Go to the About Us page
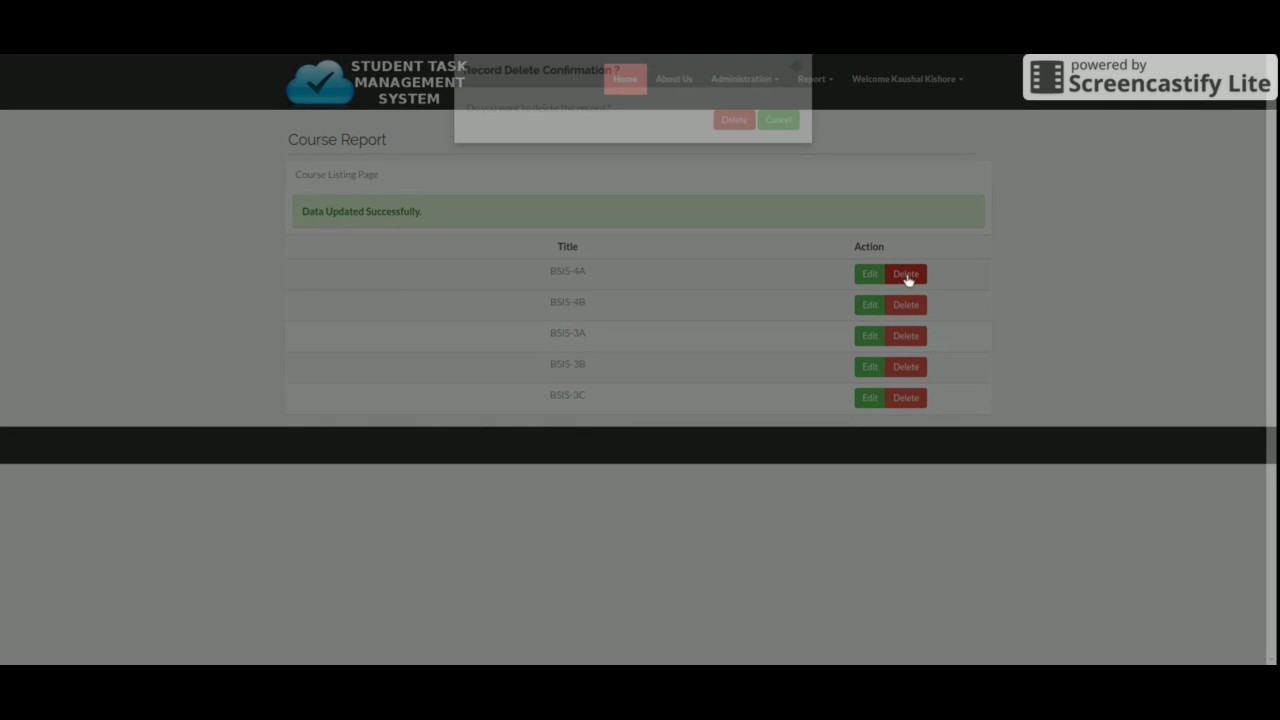Viewport: 1280px width, 720px height. (x=674, y=79)
